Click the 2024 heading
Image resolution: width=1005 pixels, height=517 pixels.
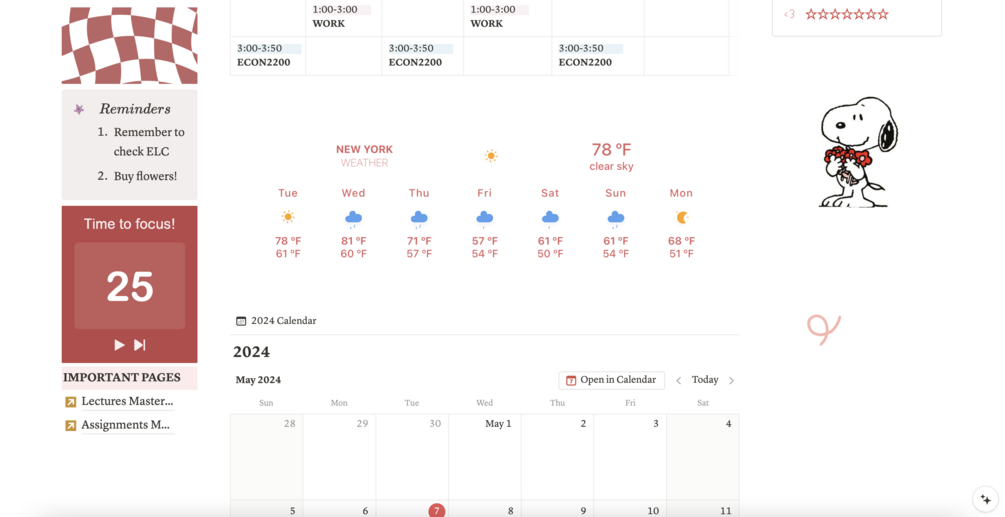(251, 352)
